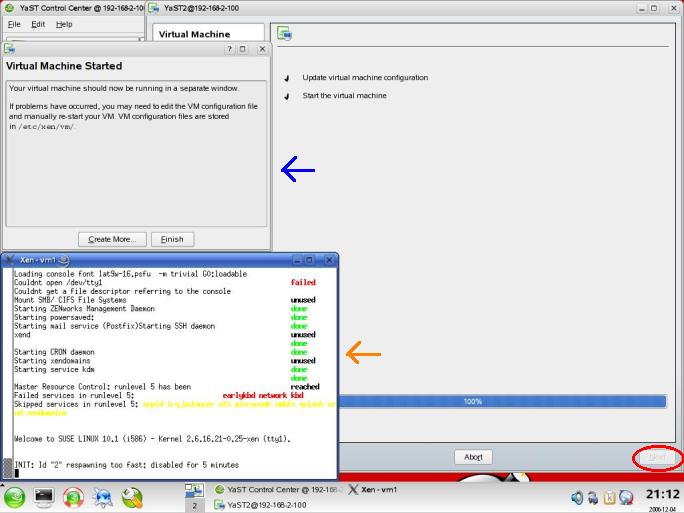Switch to YaST2@192-168-2-100 taskbar entry
684x513 pixels.
click(260, 505)
